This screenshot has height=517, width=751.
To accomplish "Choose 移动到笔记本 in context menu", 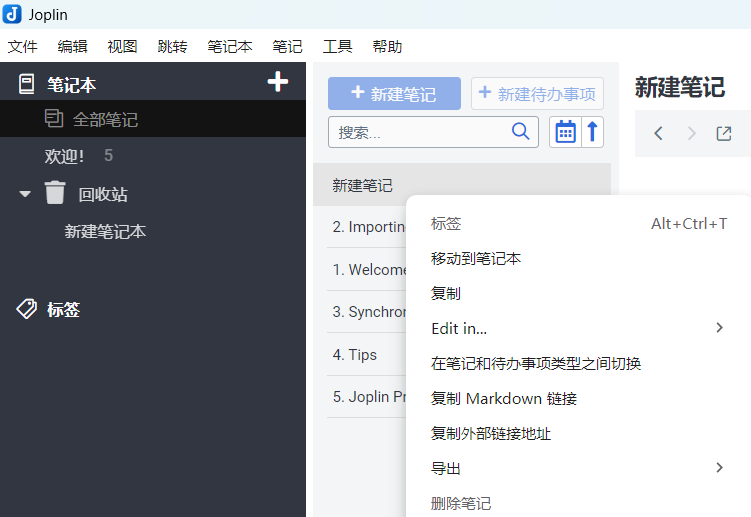I will tap(579, 258).
